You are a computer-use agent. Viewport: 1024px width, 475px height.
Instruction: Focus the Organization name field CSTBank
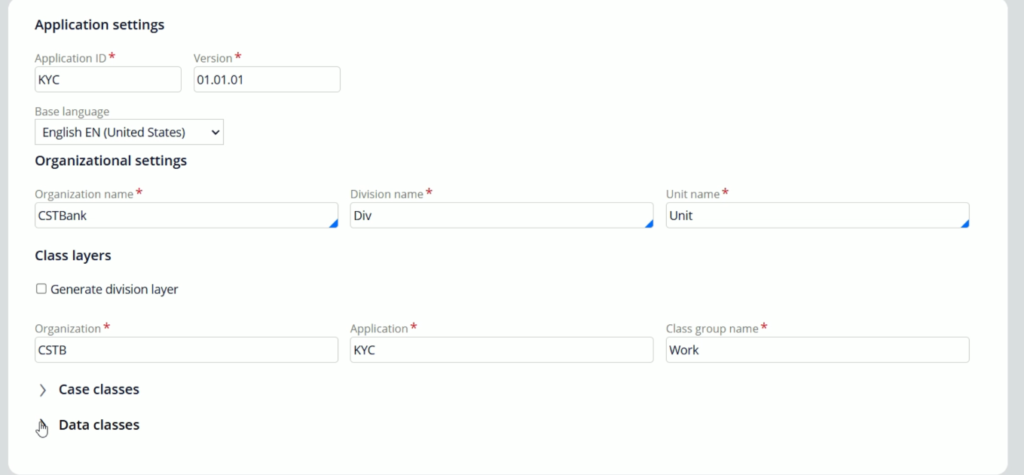(186, 215)
